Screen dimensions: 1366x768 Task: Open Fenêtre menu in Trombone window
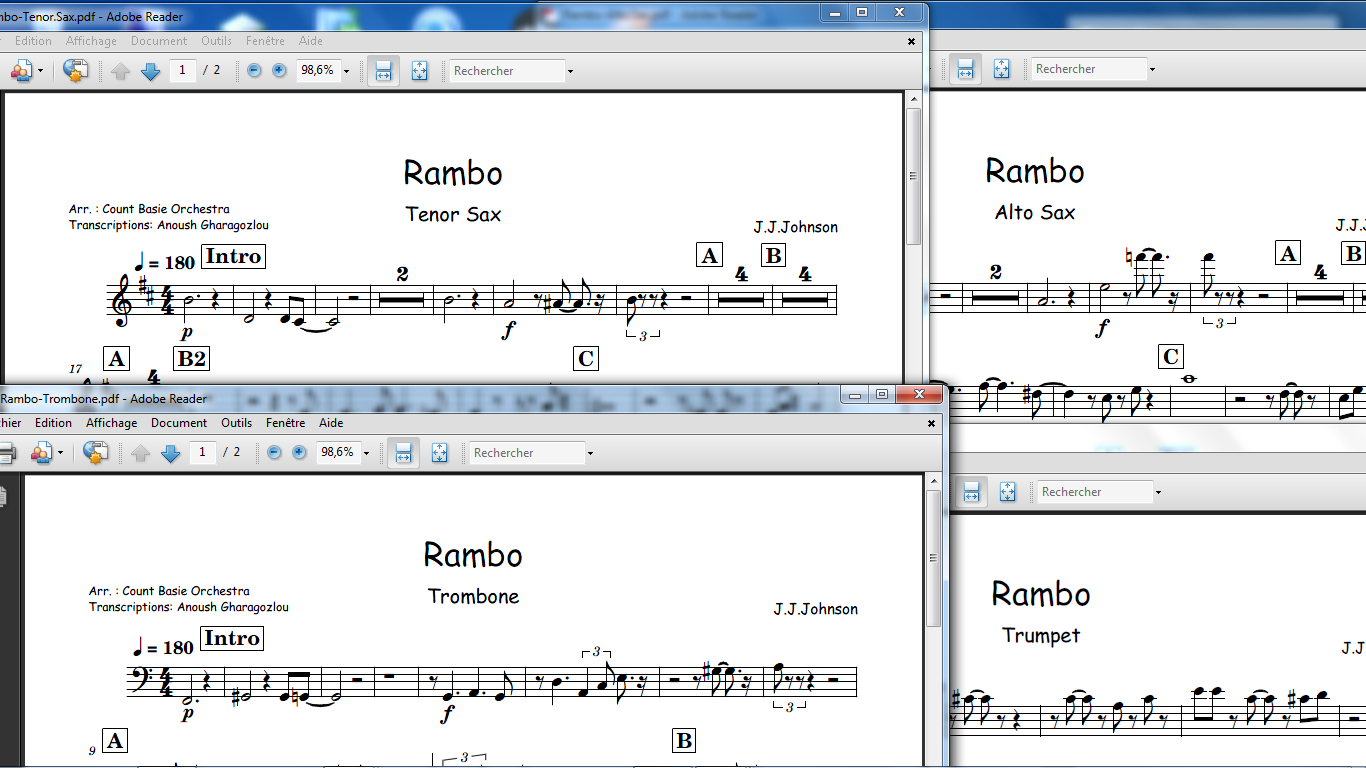click(286, 423)
